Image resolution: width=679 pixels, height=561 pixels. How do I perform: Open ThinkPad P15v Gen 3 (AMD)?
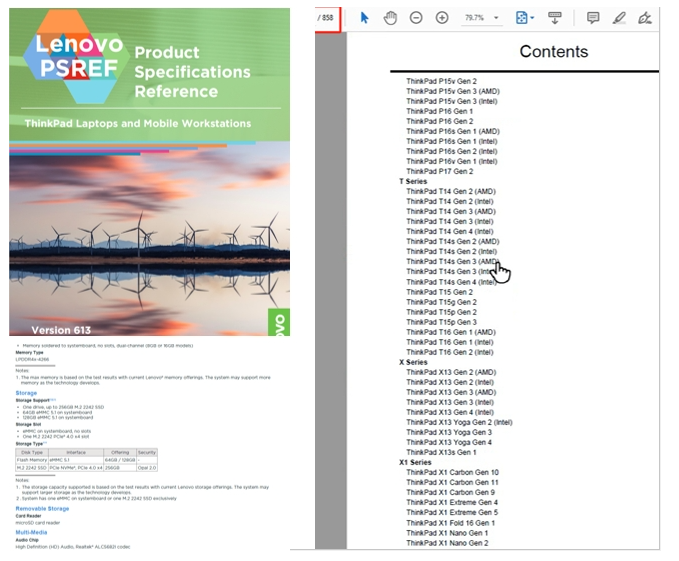click(x=453, y=91)
